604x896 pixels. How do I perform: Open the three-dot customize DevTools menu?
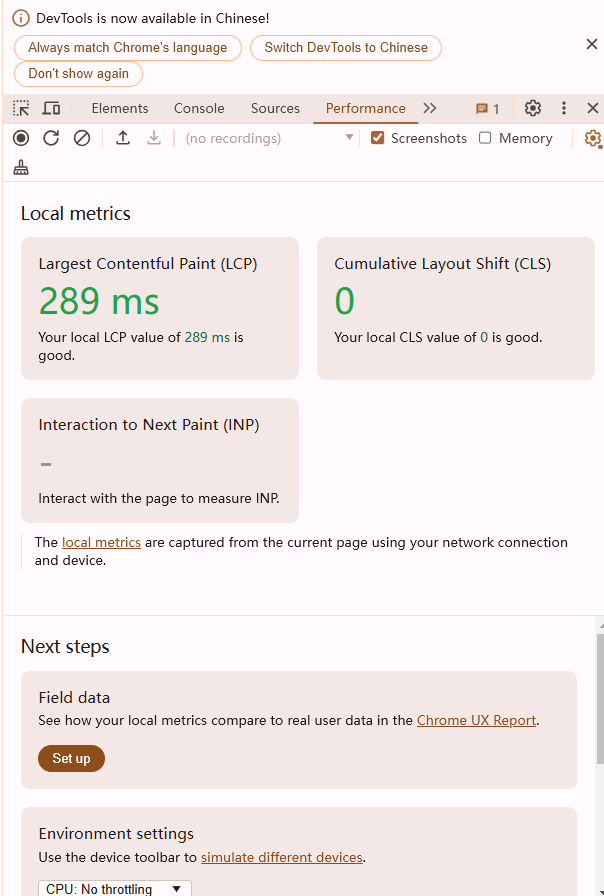tap(564, 108)
